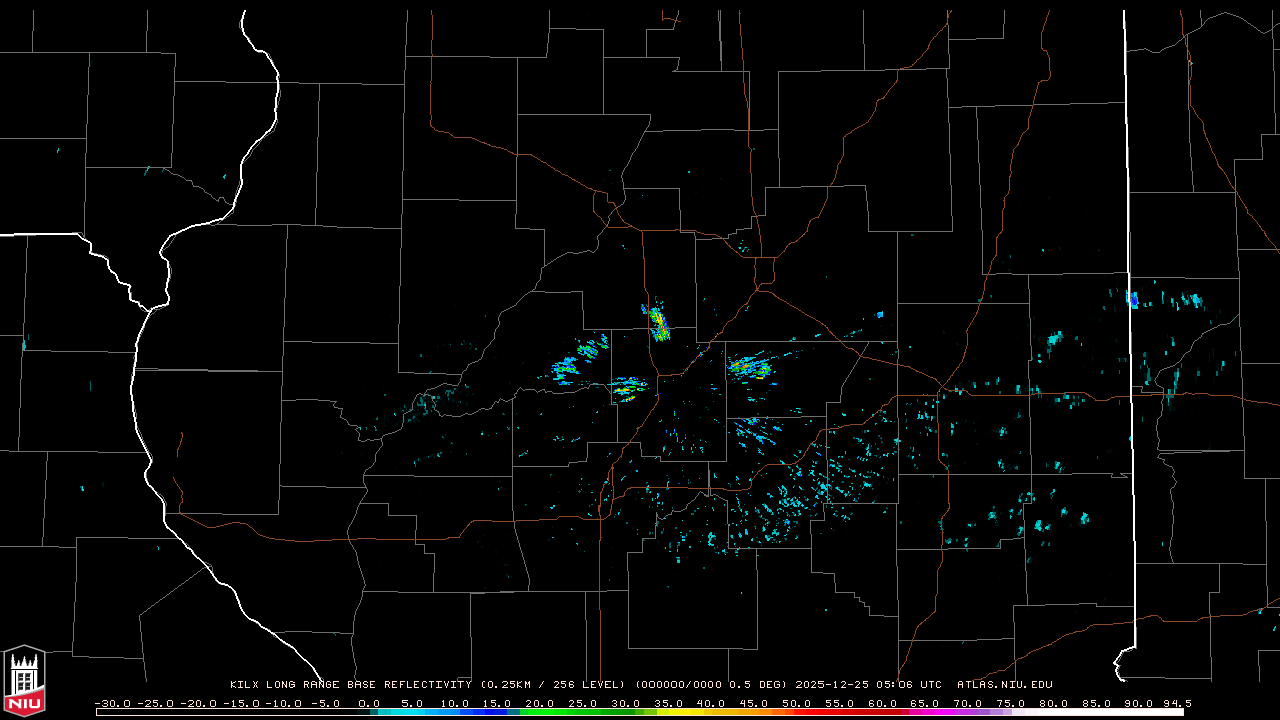1280x720 pixels.
Task: Click the NIU logo in the corner
Action: tap(24, 680)
